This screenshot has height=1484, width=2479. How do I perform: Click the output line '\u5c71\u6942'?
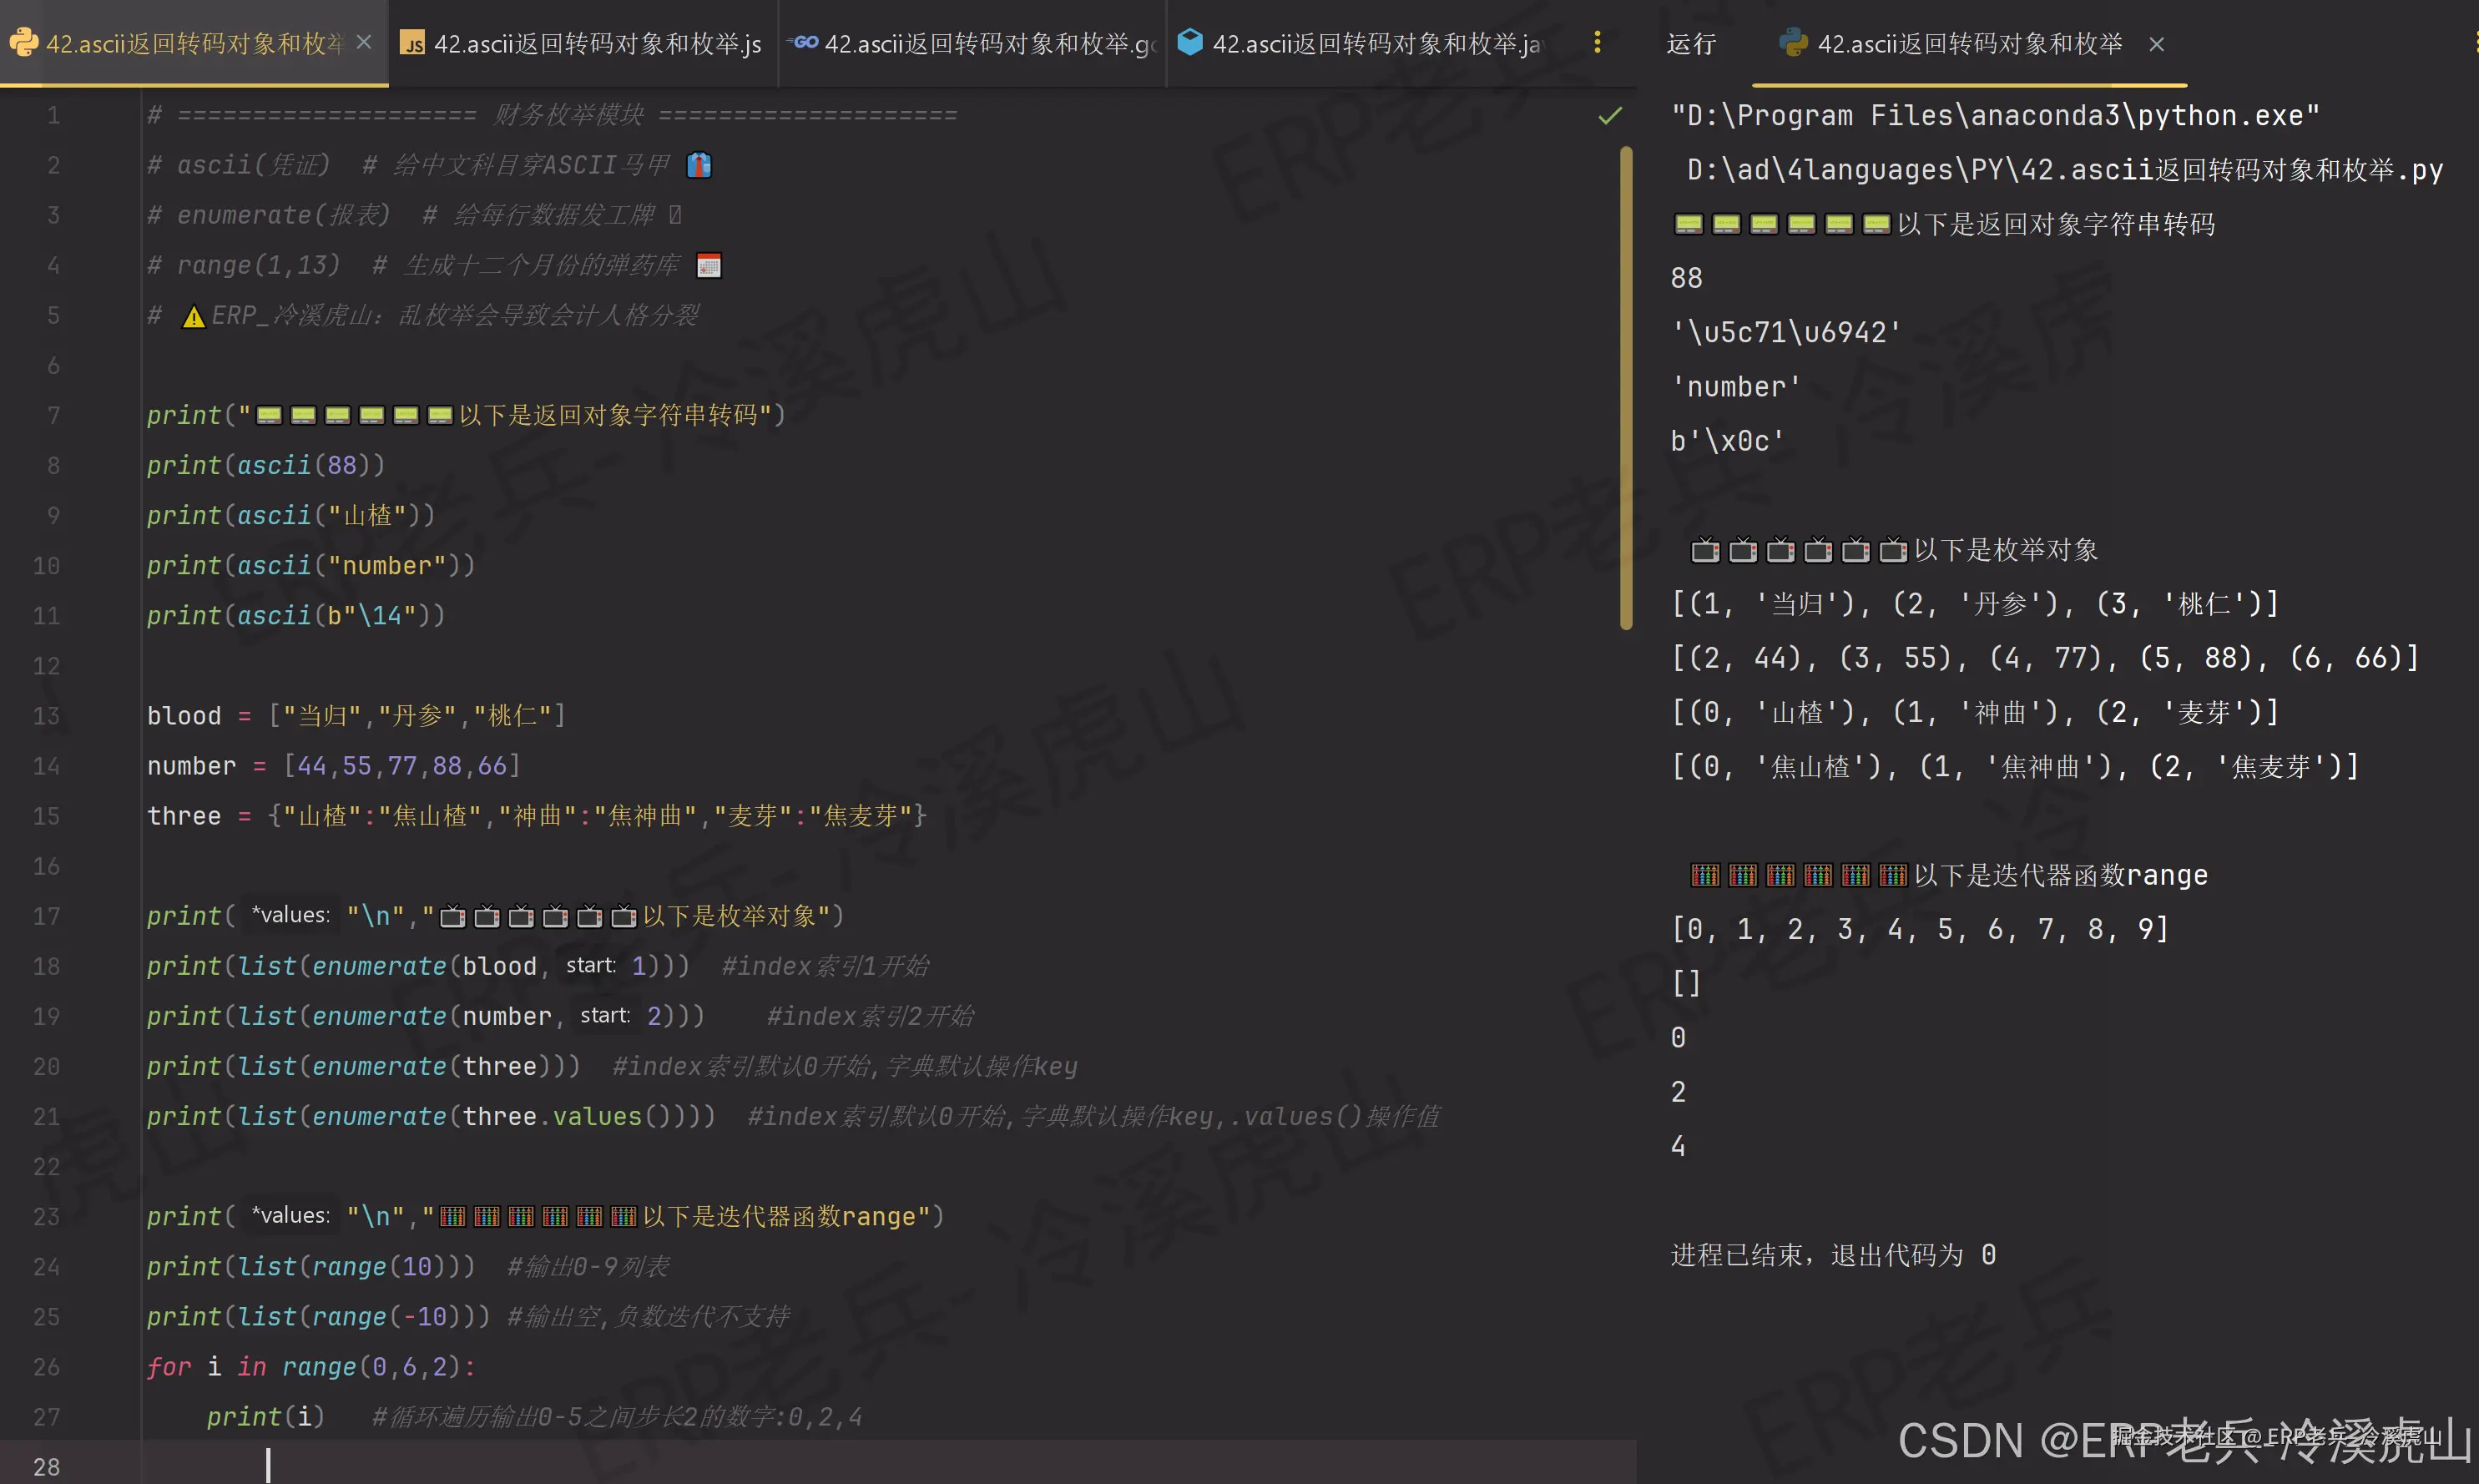pos(1786,333)
